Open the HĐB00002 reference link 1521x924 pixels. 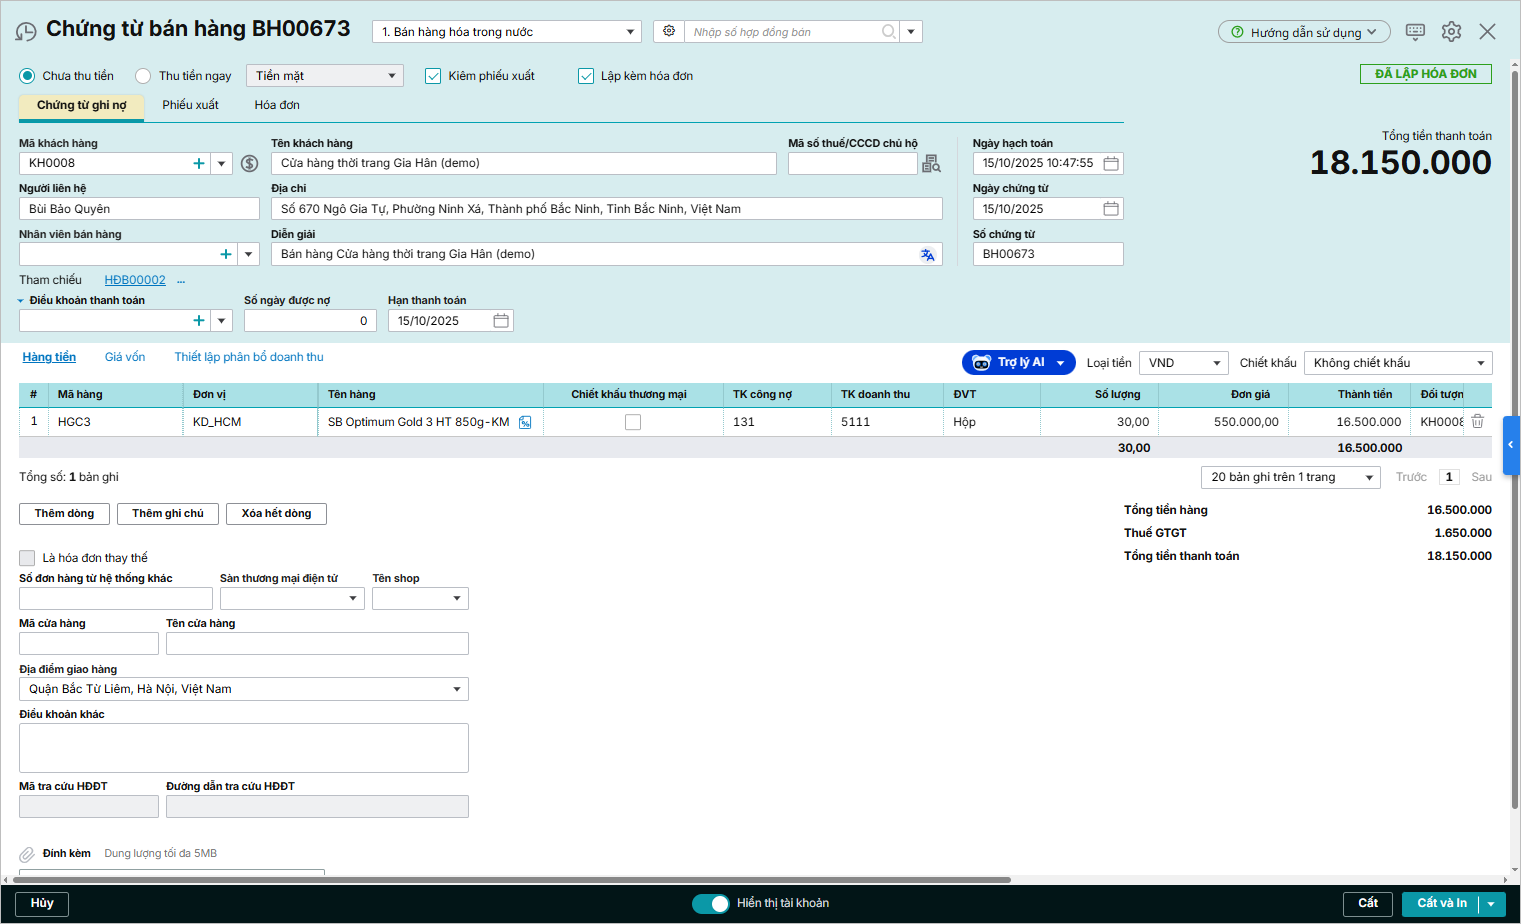pyautogui.click(x=135, y=280)
